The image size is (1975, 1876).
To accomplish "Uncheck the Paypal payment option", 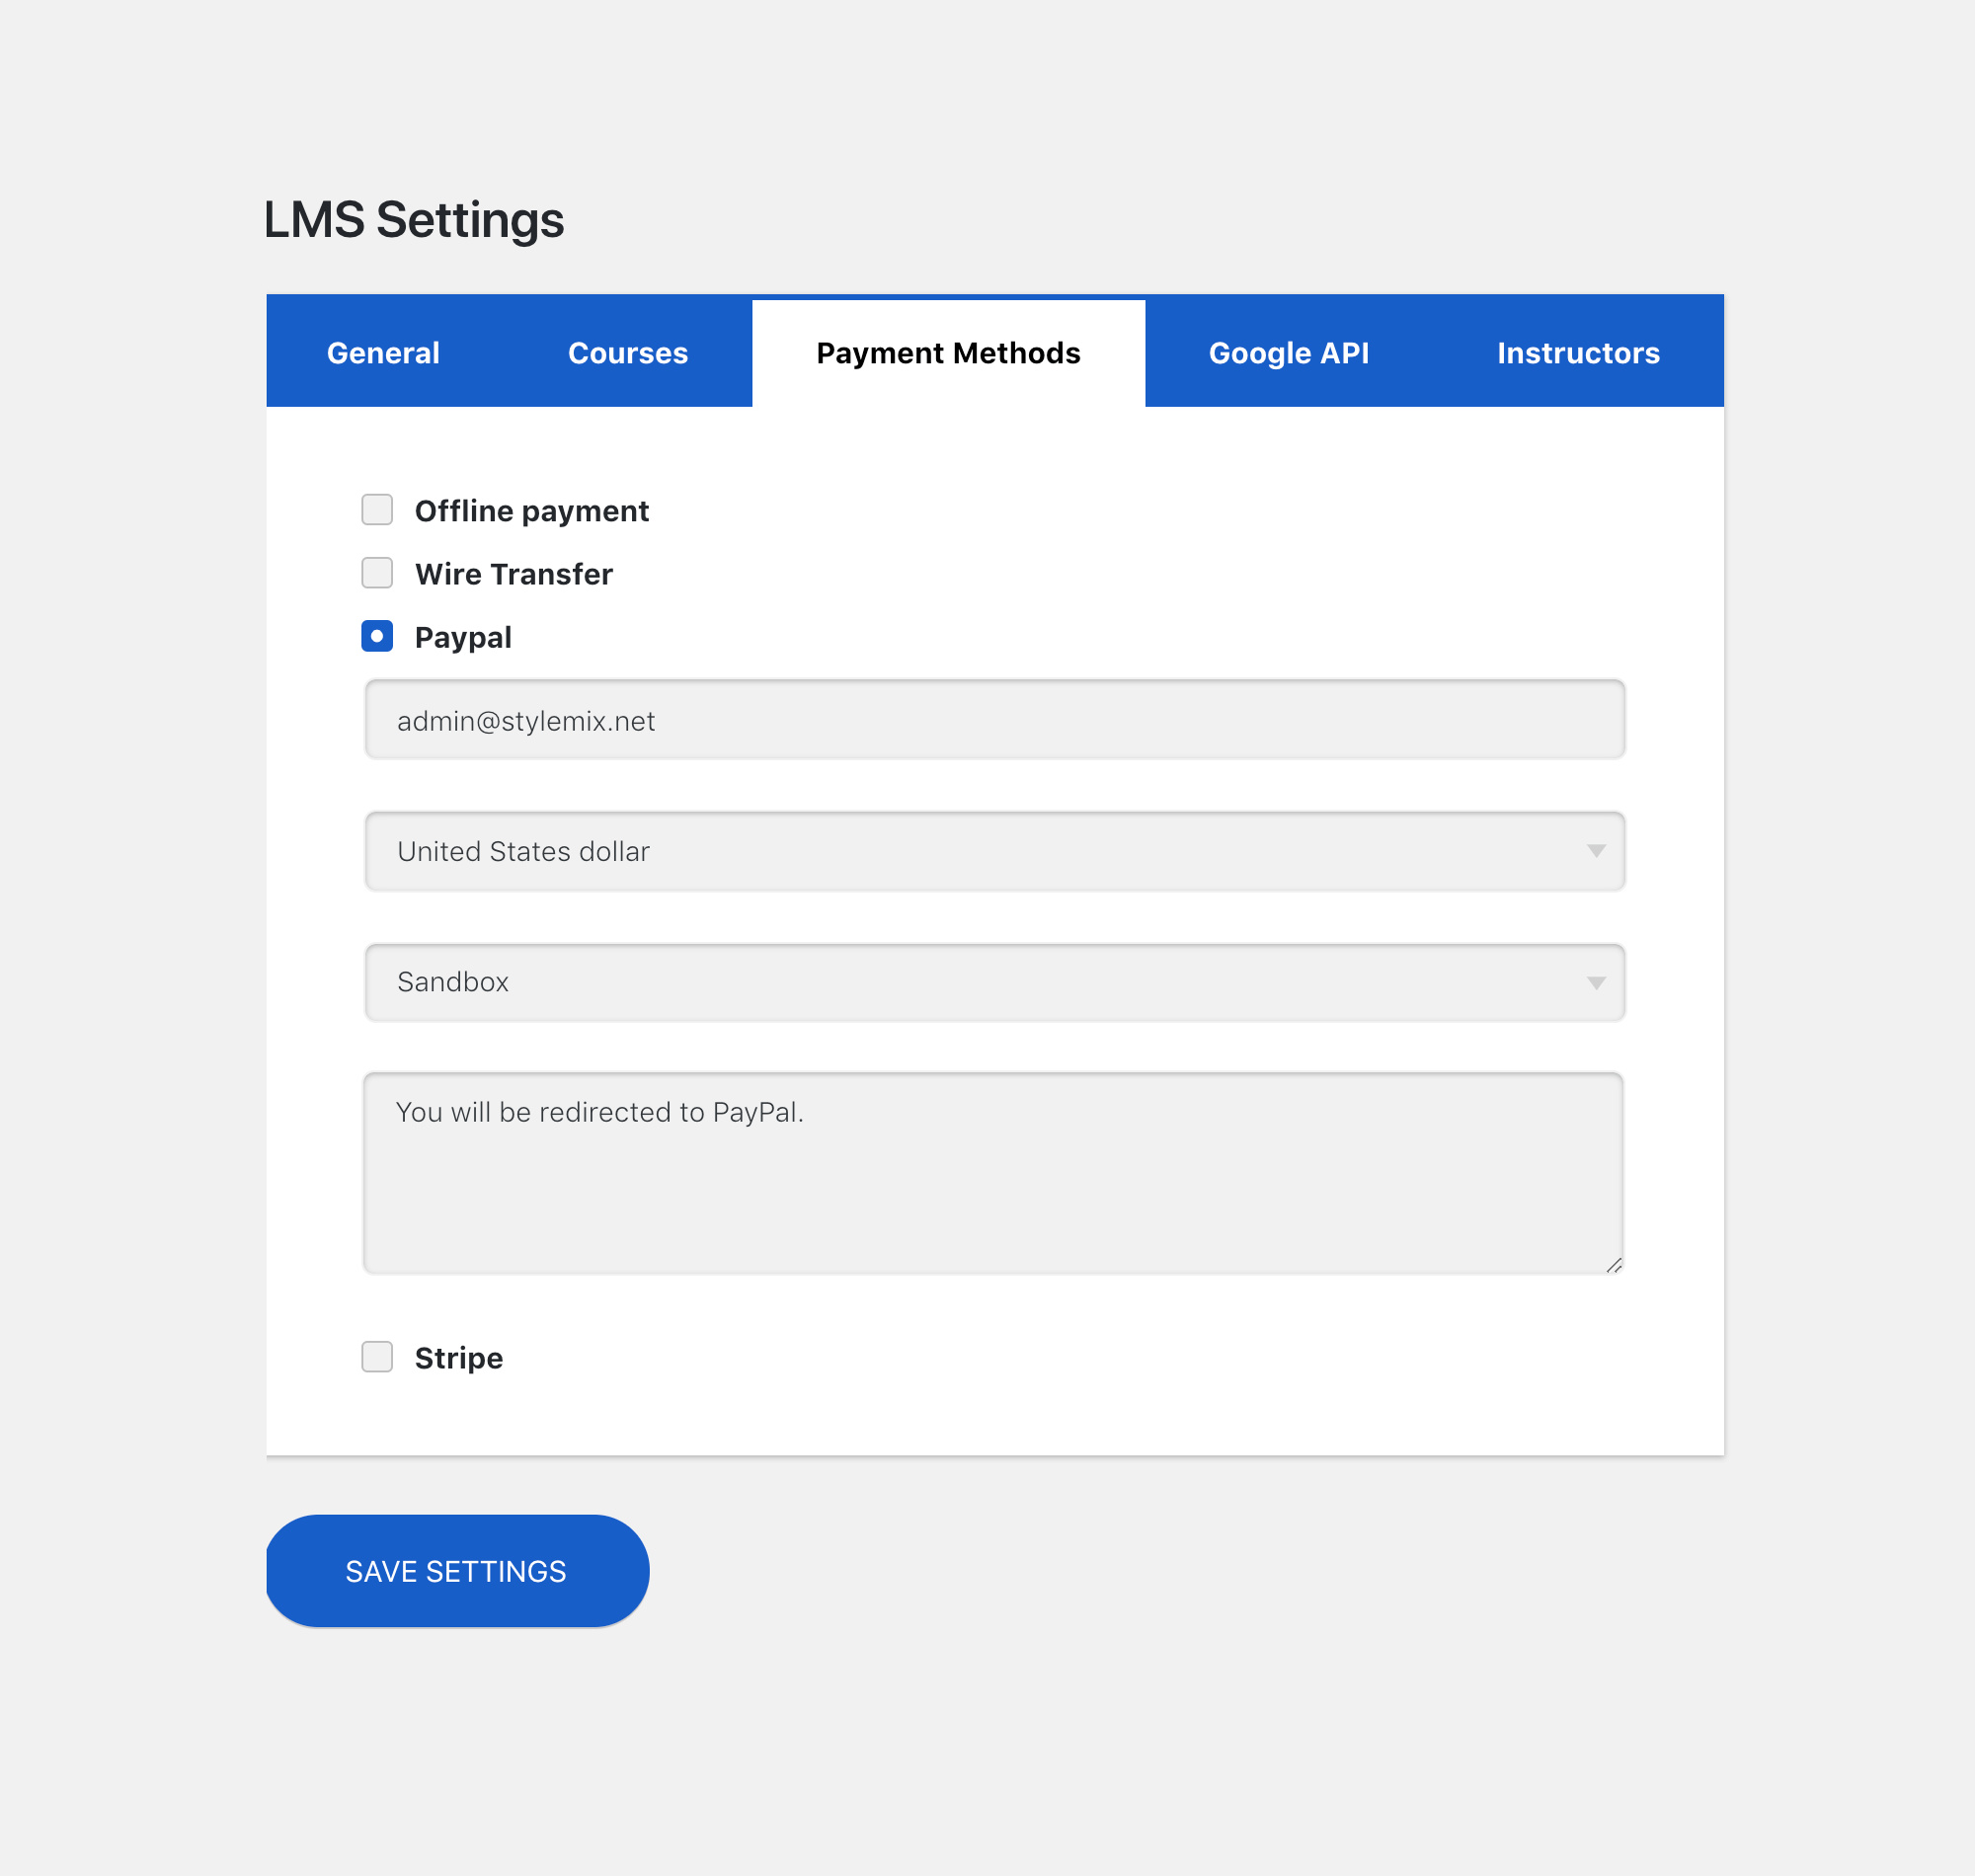I will (377, 636).
